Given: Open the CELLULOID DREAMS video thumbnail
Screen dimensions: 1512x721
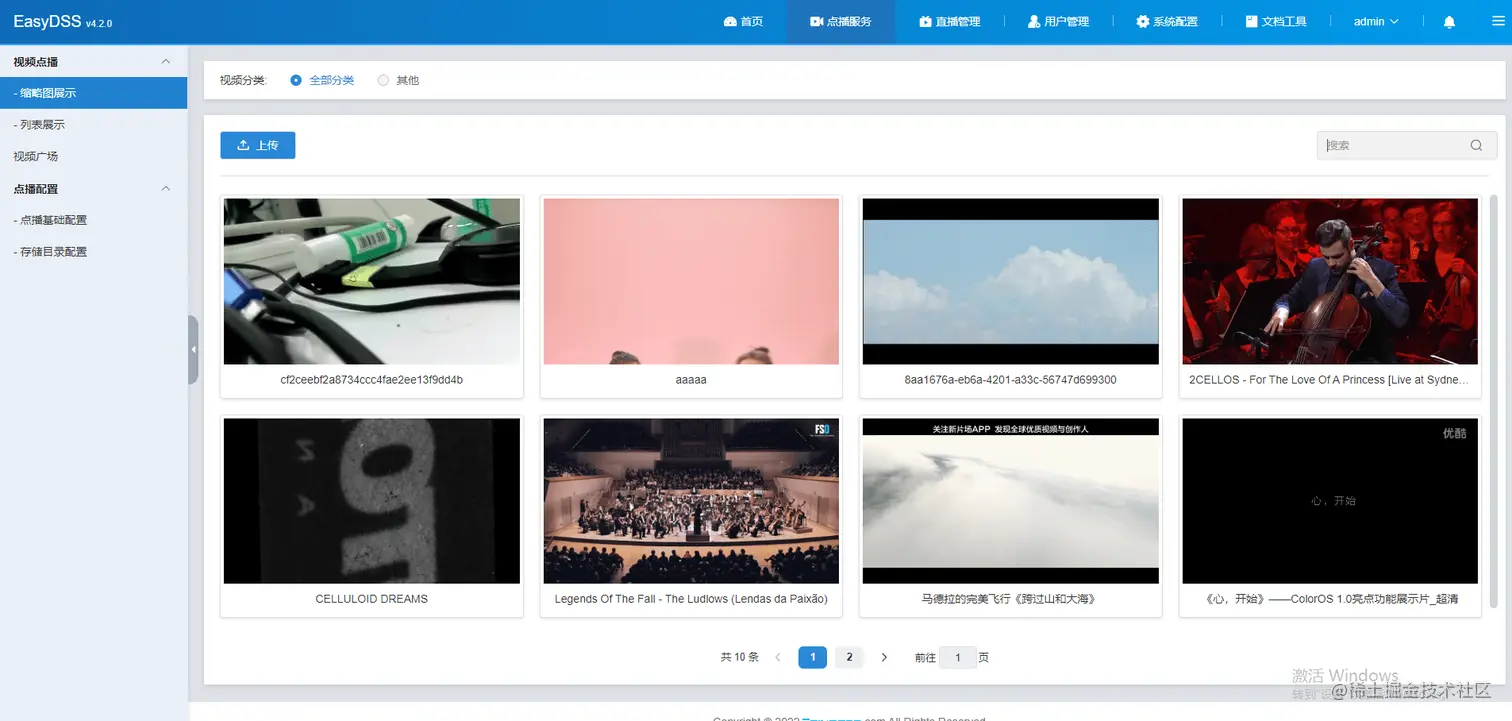Looking at the screenshot, I should [372, 501].
